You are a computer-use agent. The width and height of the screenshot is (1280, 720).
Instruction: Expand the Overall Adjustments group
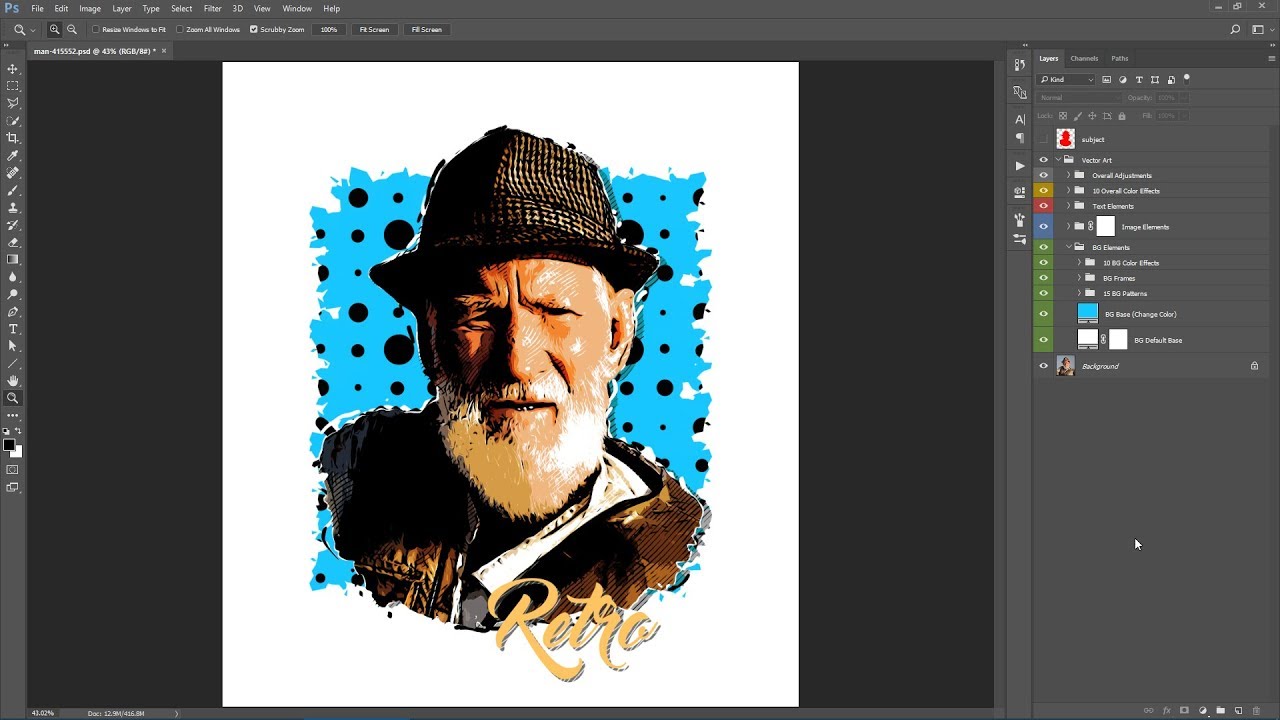(1068, 175)
